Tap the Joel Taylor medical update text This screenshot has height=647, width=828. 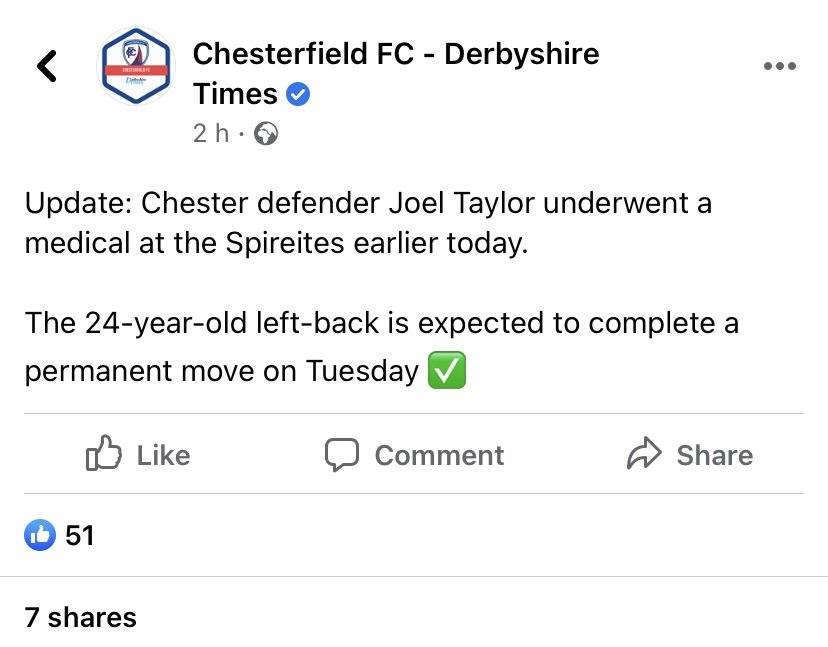(368, 223)
